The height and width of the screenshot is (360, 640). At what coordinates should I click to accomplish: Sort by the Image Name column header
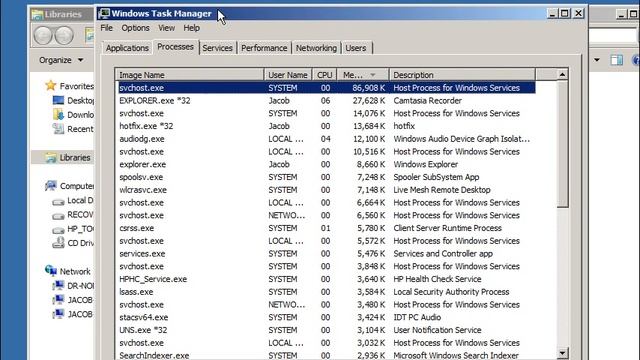click(x=190, y=75)
